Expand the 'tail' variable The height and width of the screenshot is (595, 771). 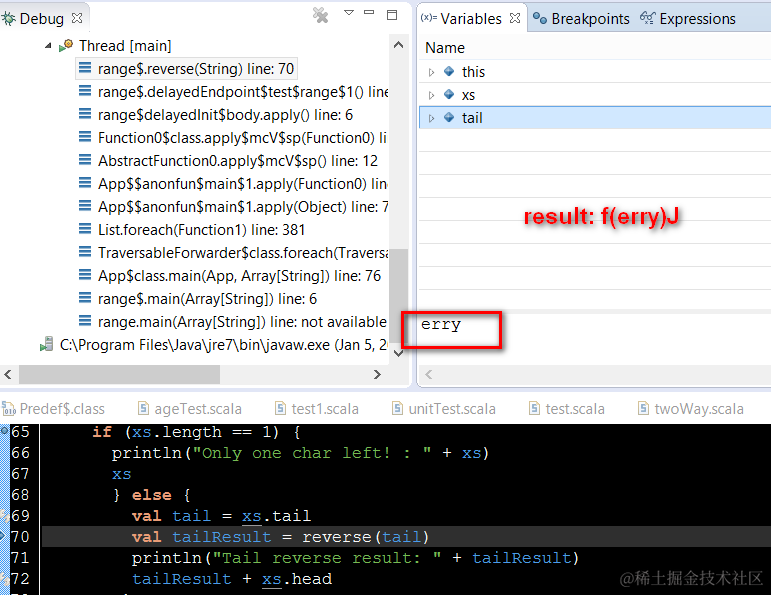[x=431, y=118]
